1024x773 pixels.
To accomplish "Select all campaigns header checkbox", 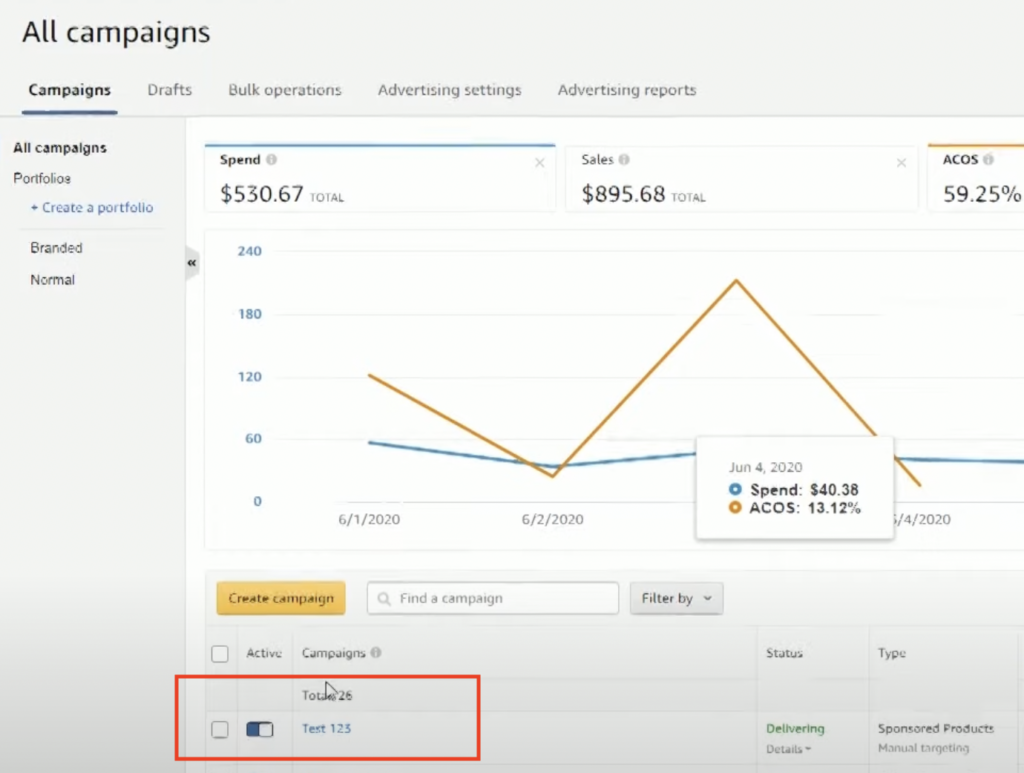I will click(x=220, y=654).
